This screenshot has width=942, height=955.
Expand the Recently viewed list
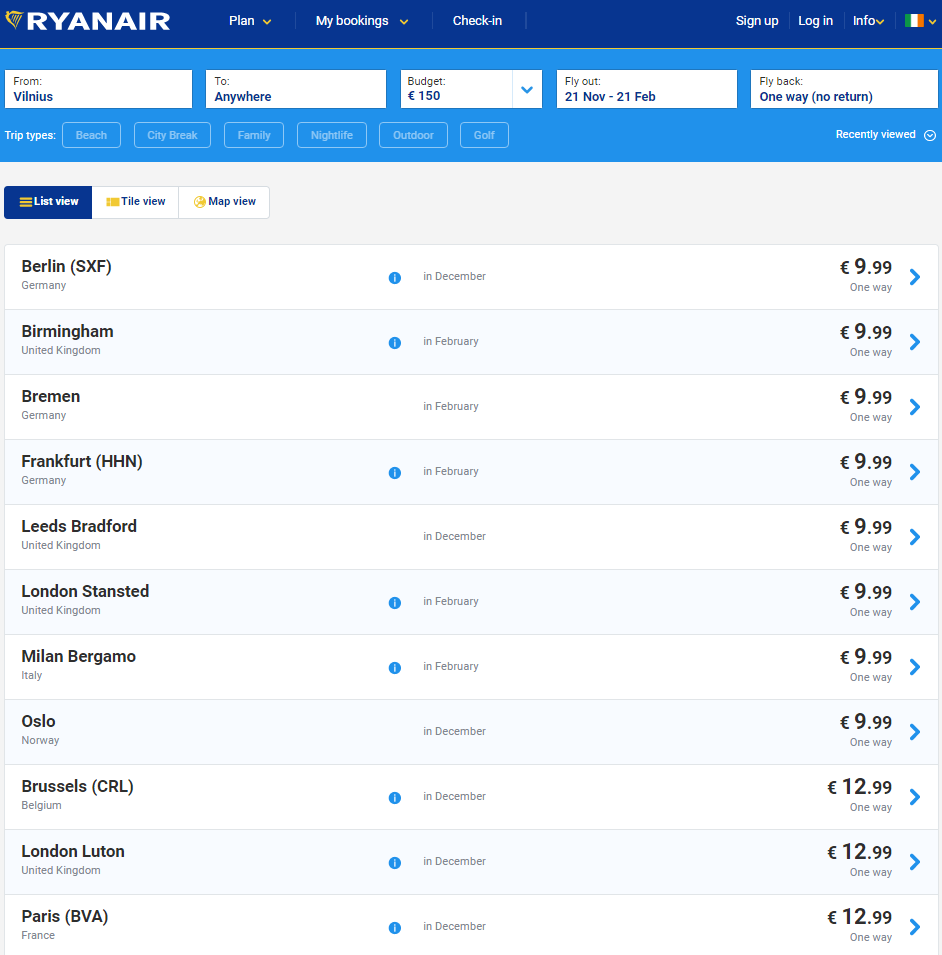coord(885,135)
